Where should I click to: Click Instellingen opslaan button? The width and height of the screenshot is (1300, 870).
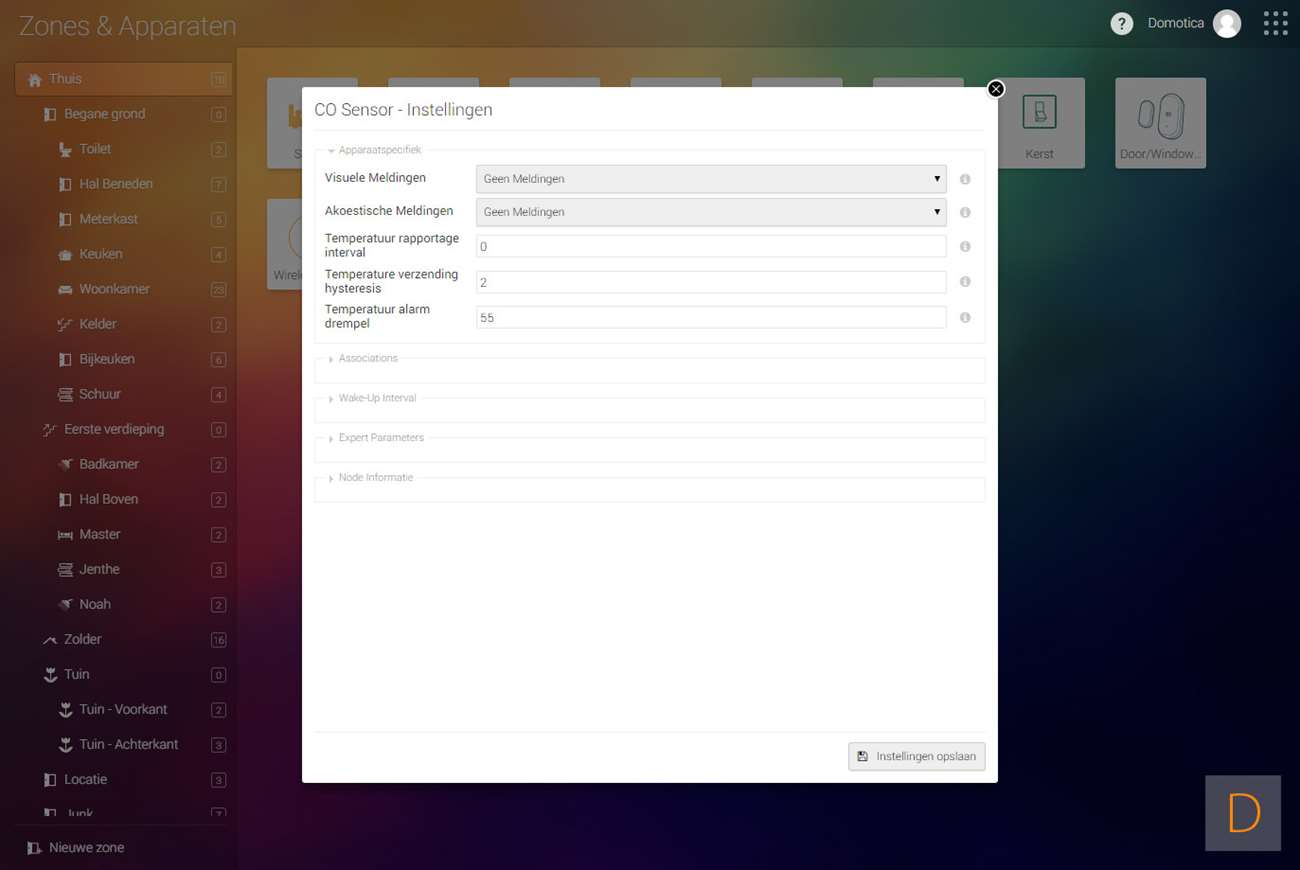point(916,756)
